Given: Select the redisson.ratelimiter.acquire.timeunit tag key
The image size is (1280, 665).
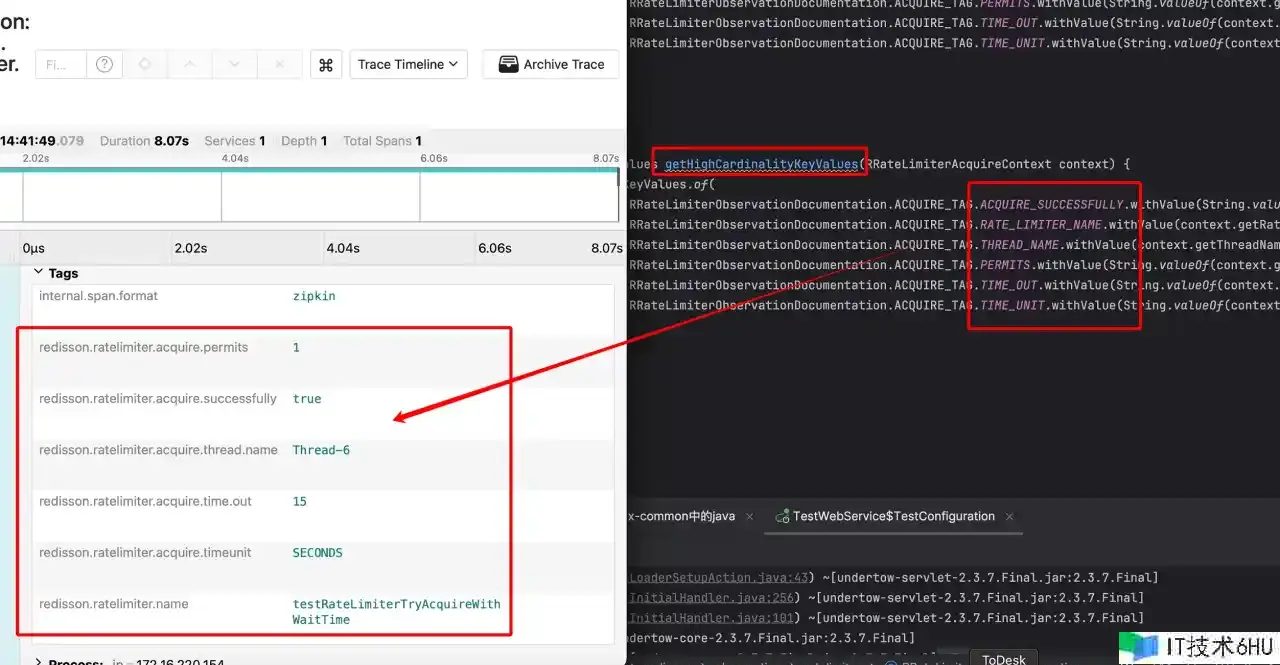Looking at the screenshot, I should coord(145,552).
